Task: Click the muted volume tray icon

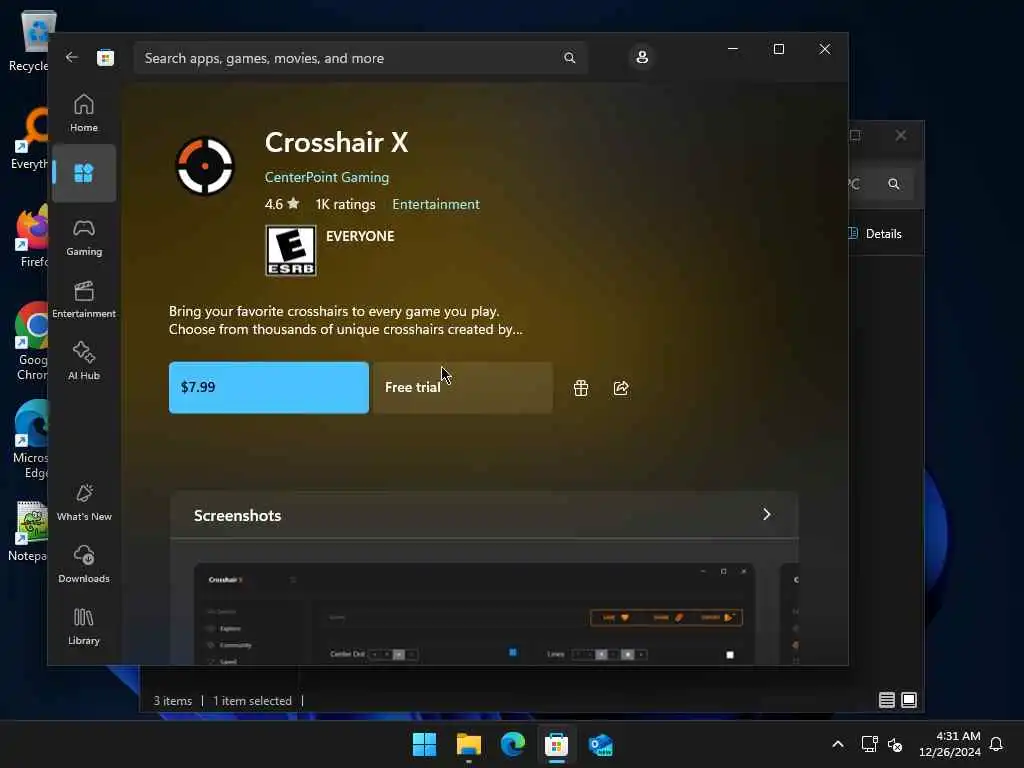Action: click(x=895, y=744)
